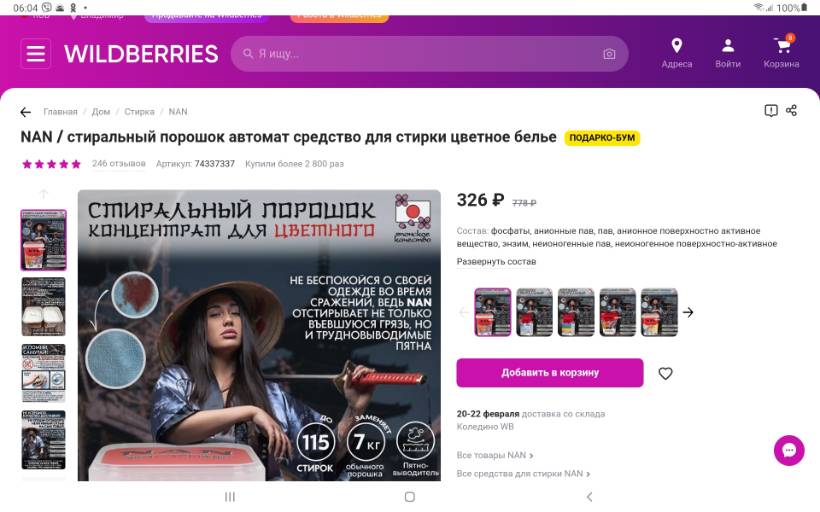This screenshot has width=820, height=512.
Task: Open the 246 отзывов reviews link
Action: [x=119, y=164]
